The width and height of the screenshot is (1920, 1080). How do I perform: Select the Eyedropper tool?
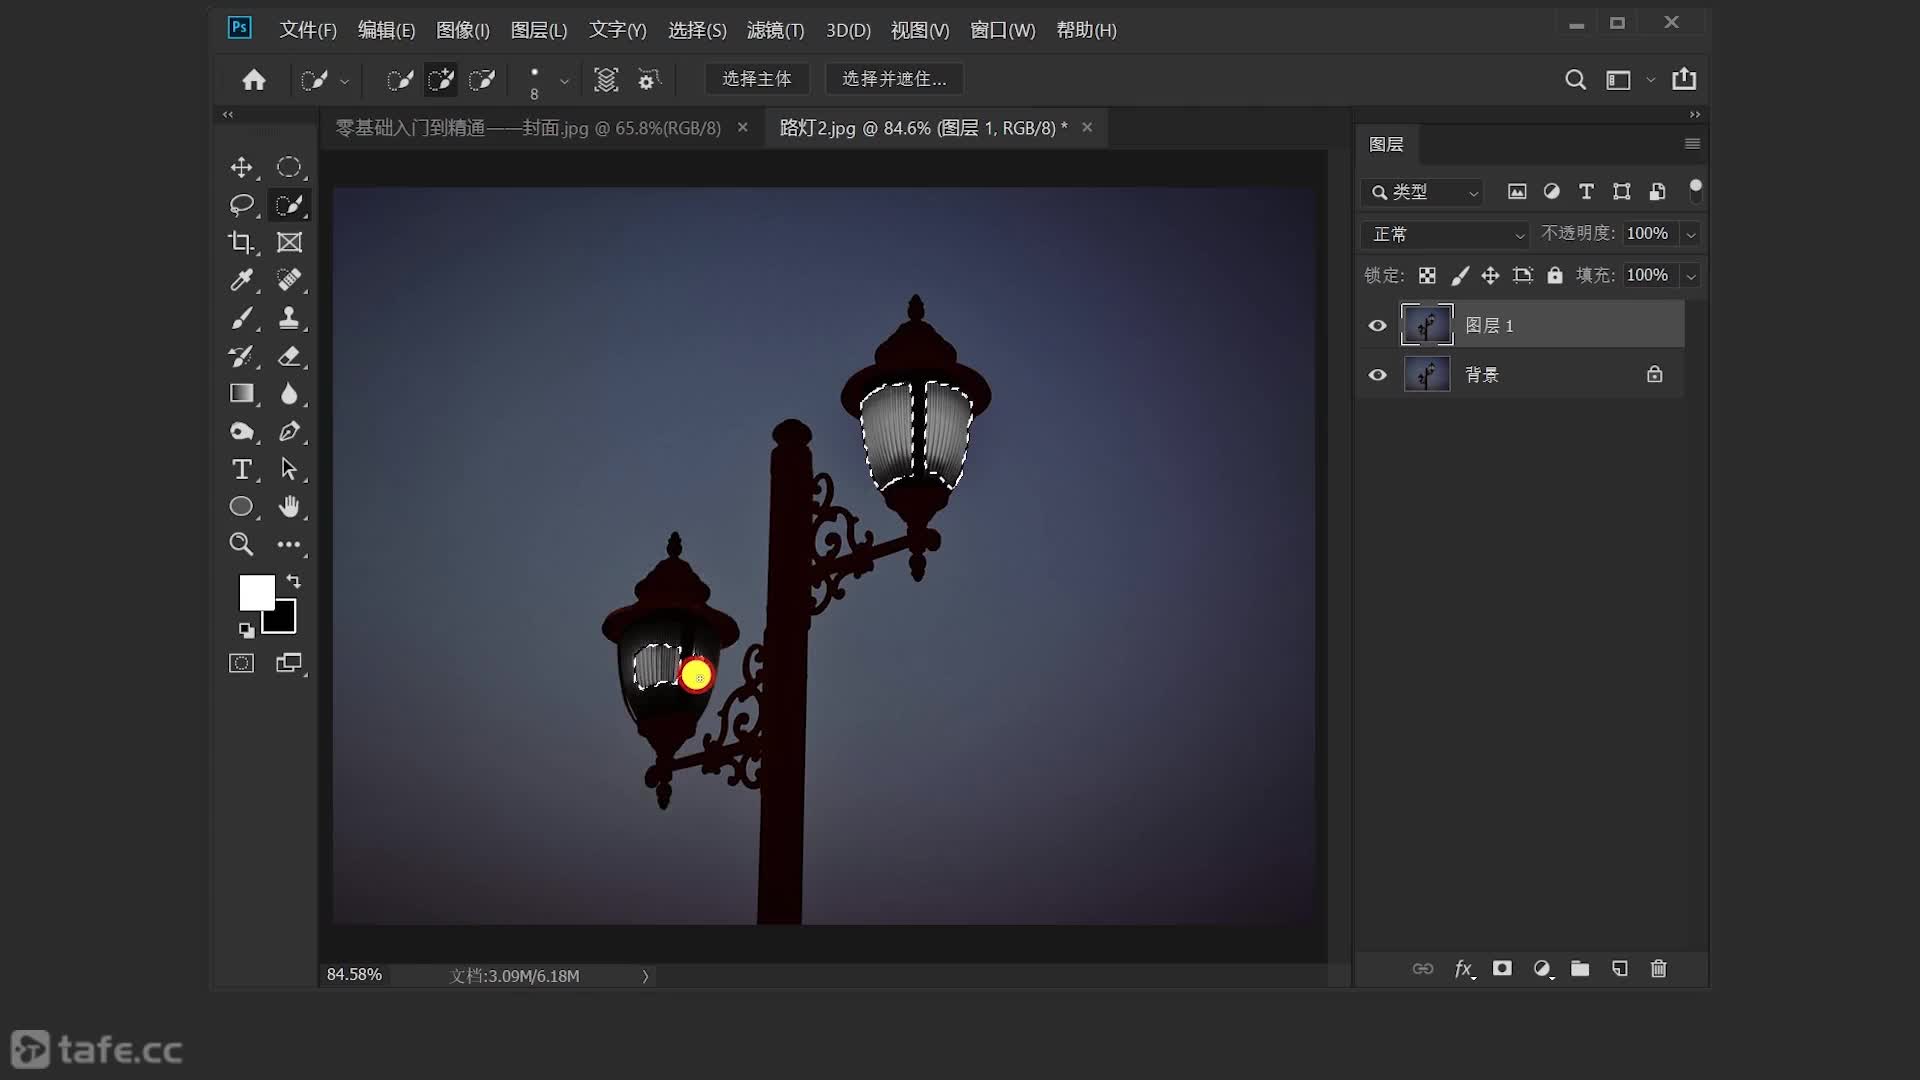tap(241, 280)
